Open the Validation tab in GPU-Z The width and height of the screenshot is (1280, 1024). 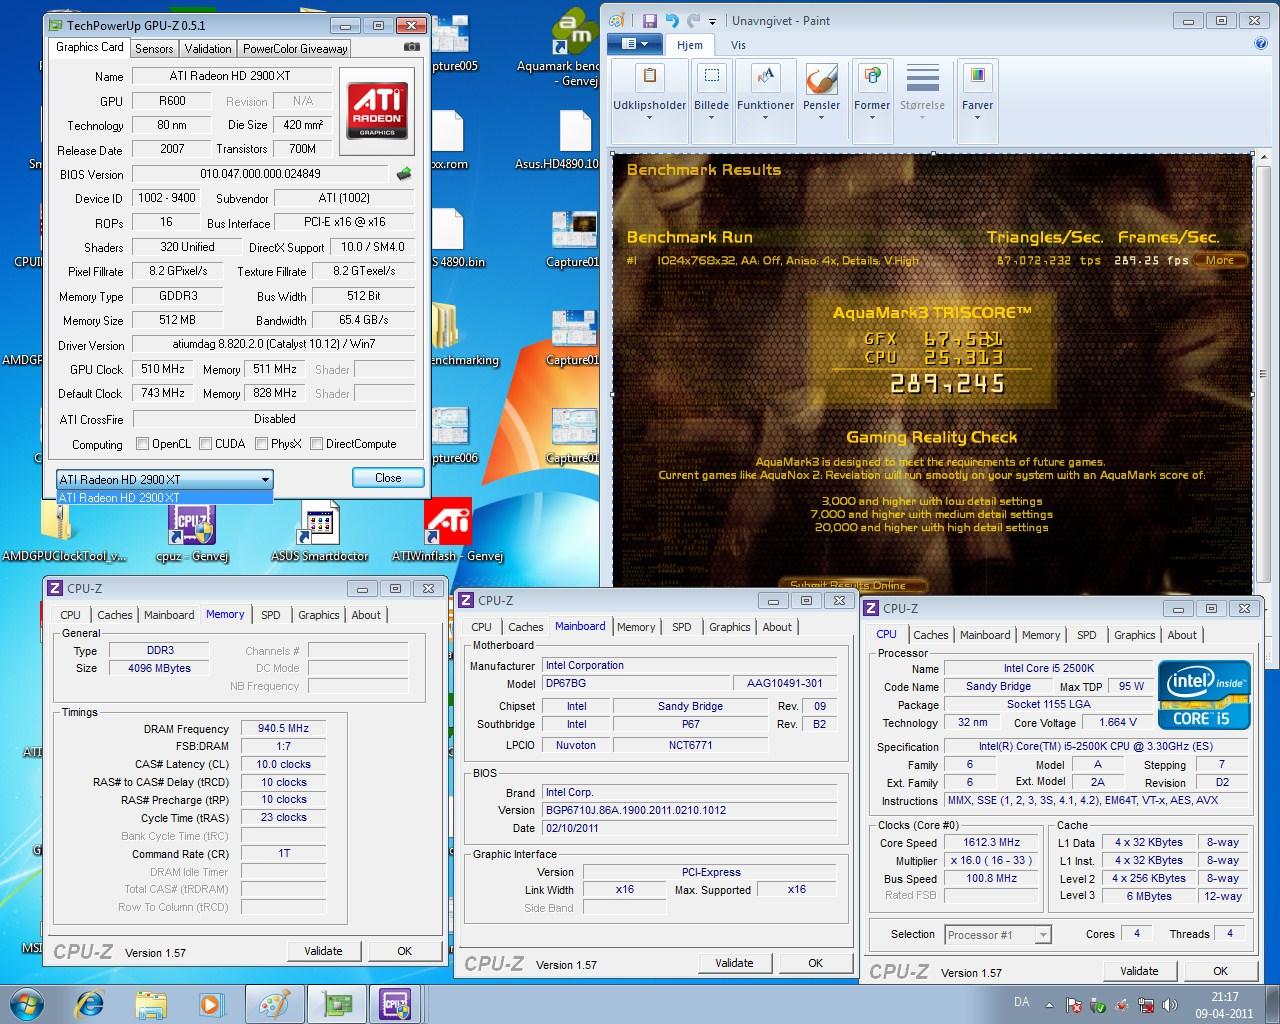tap(208, 48)
